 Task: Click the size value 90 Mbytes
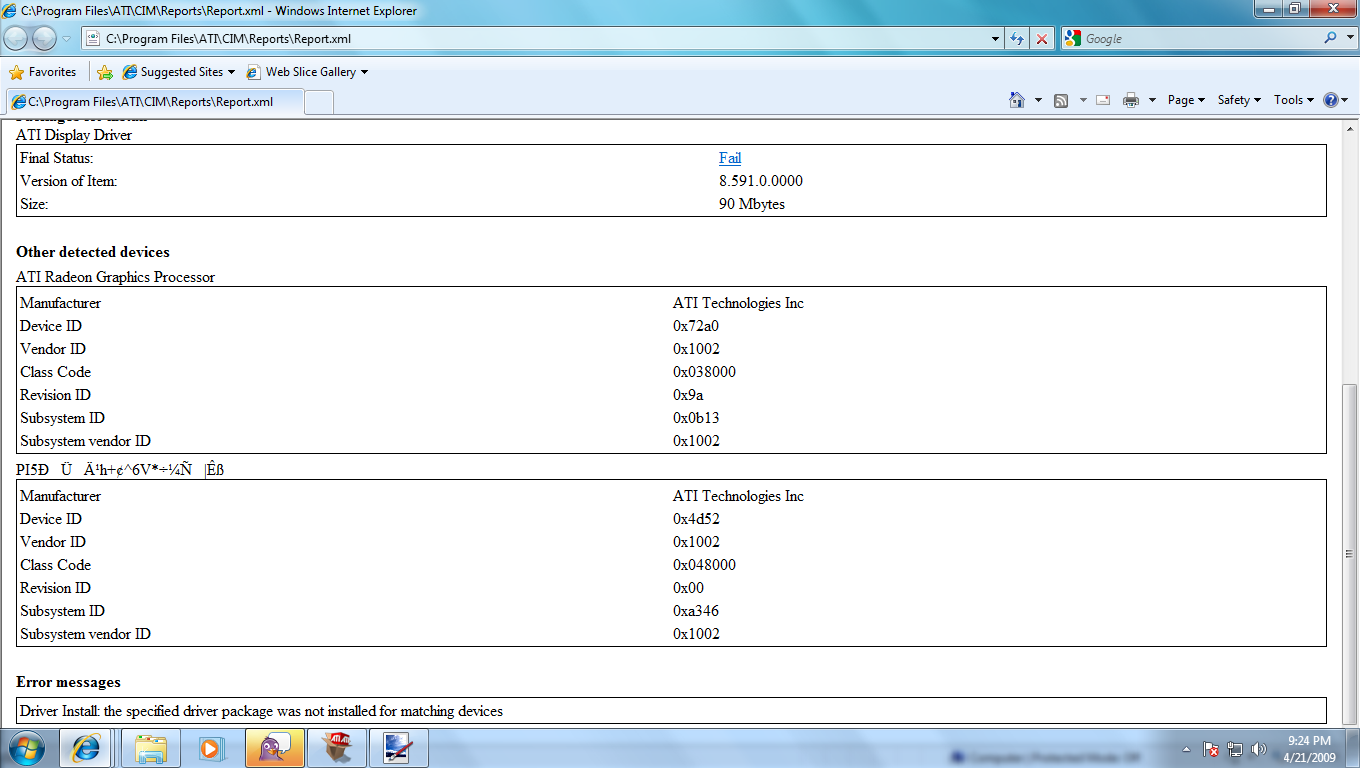(752, 204)
